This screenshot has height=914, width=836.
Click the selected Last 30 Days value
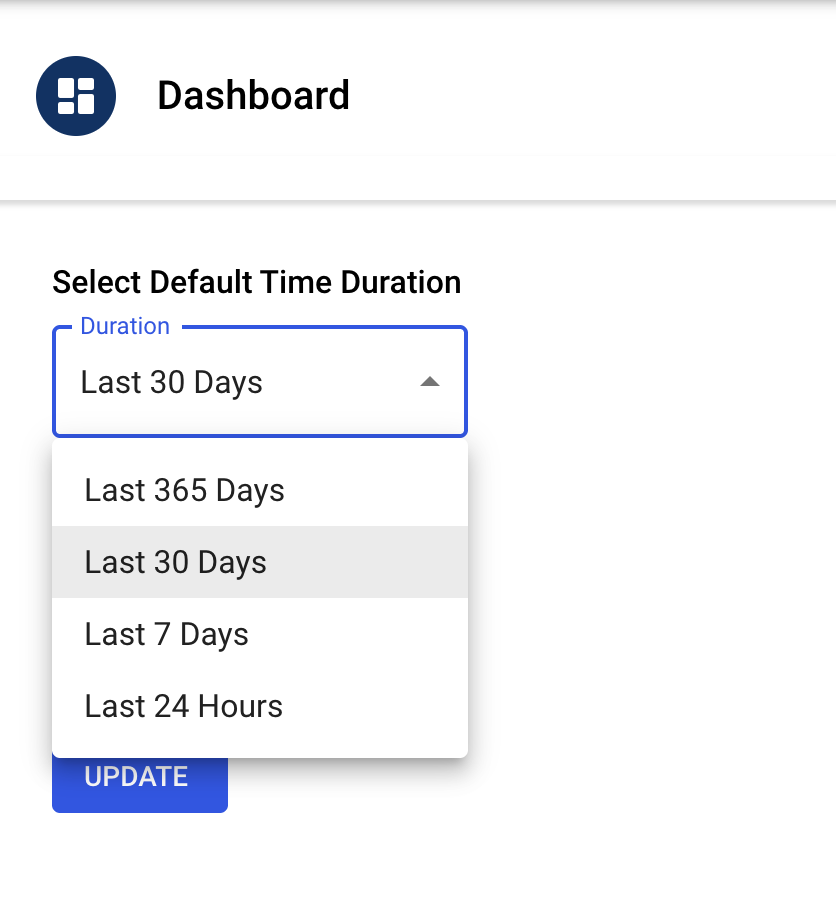pos(172,382)
